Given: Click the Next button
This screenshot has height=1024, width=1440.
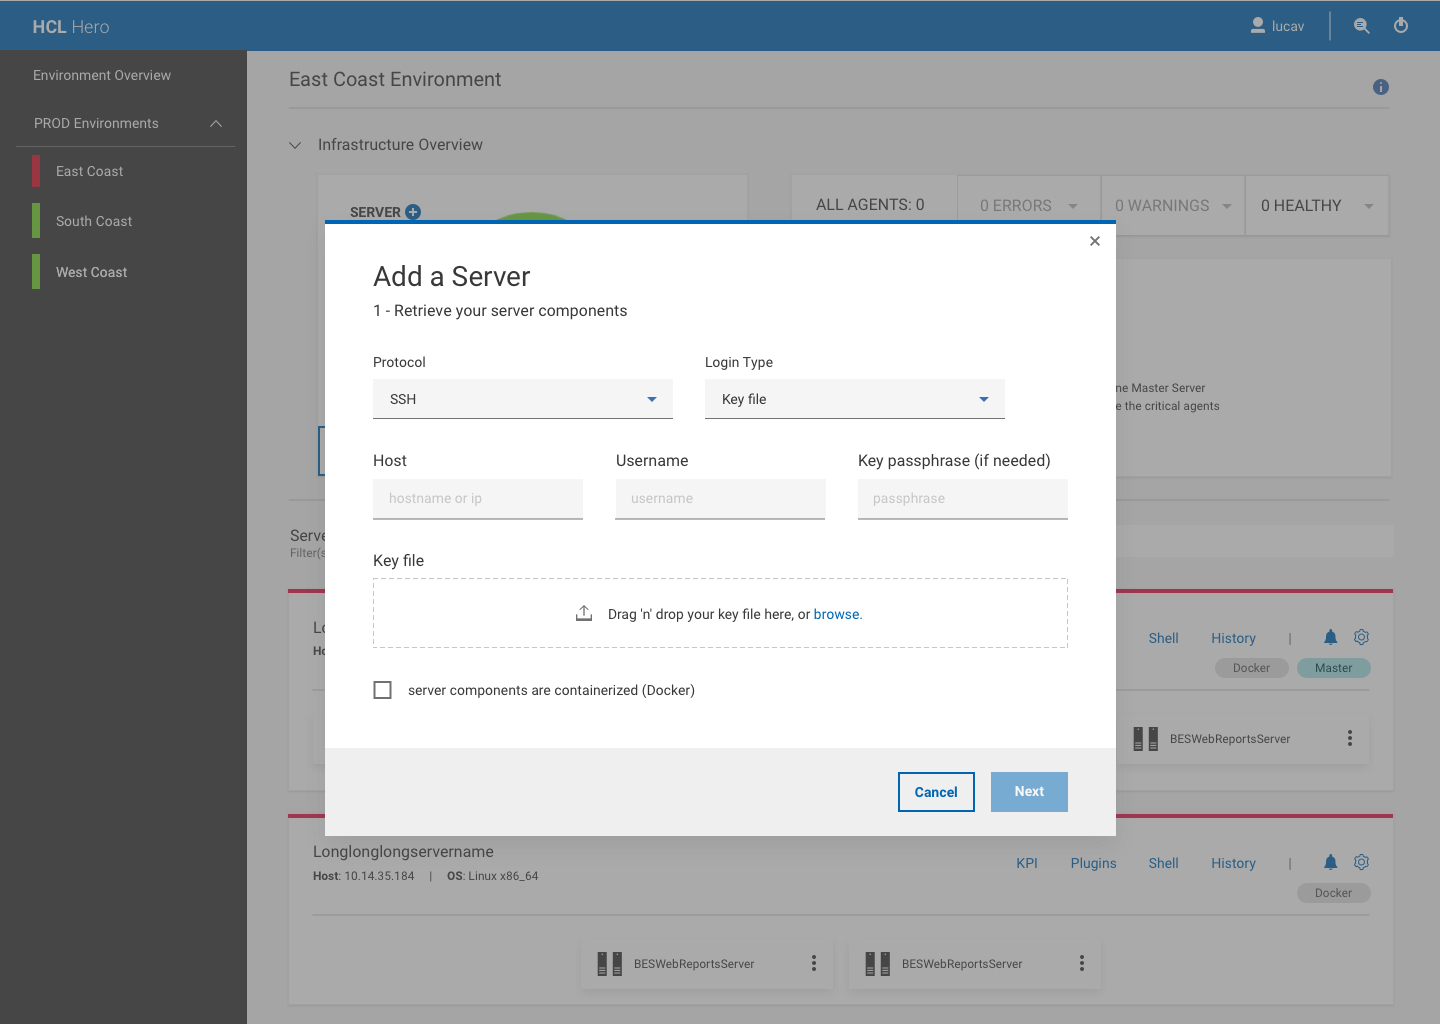Looking at the screenshot, I should 1028,792.
